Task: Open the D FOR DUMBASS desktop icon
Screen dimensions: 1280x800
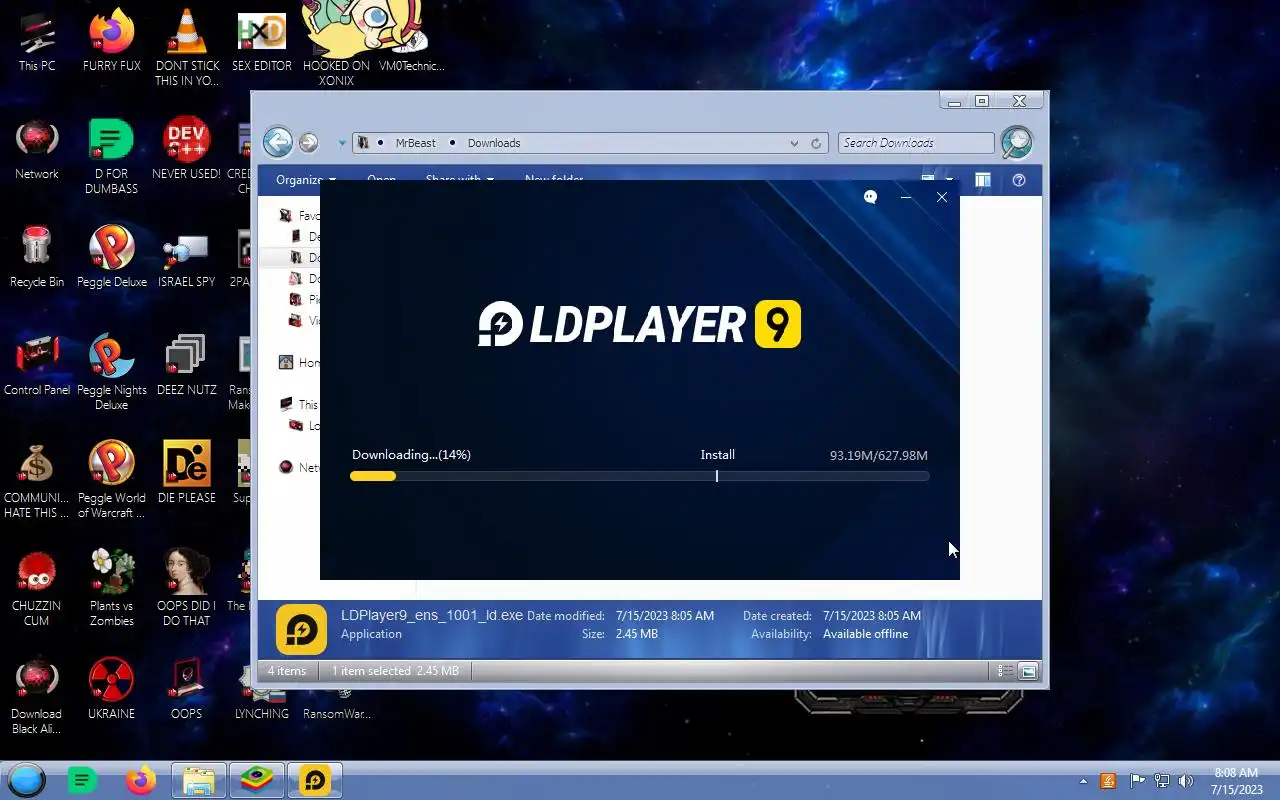Action: click(x=112, y=156)
